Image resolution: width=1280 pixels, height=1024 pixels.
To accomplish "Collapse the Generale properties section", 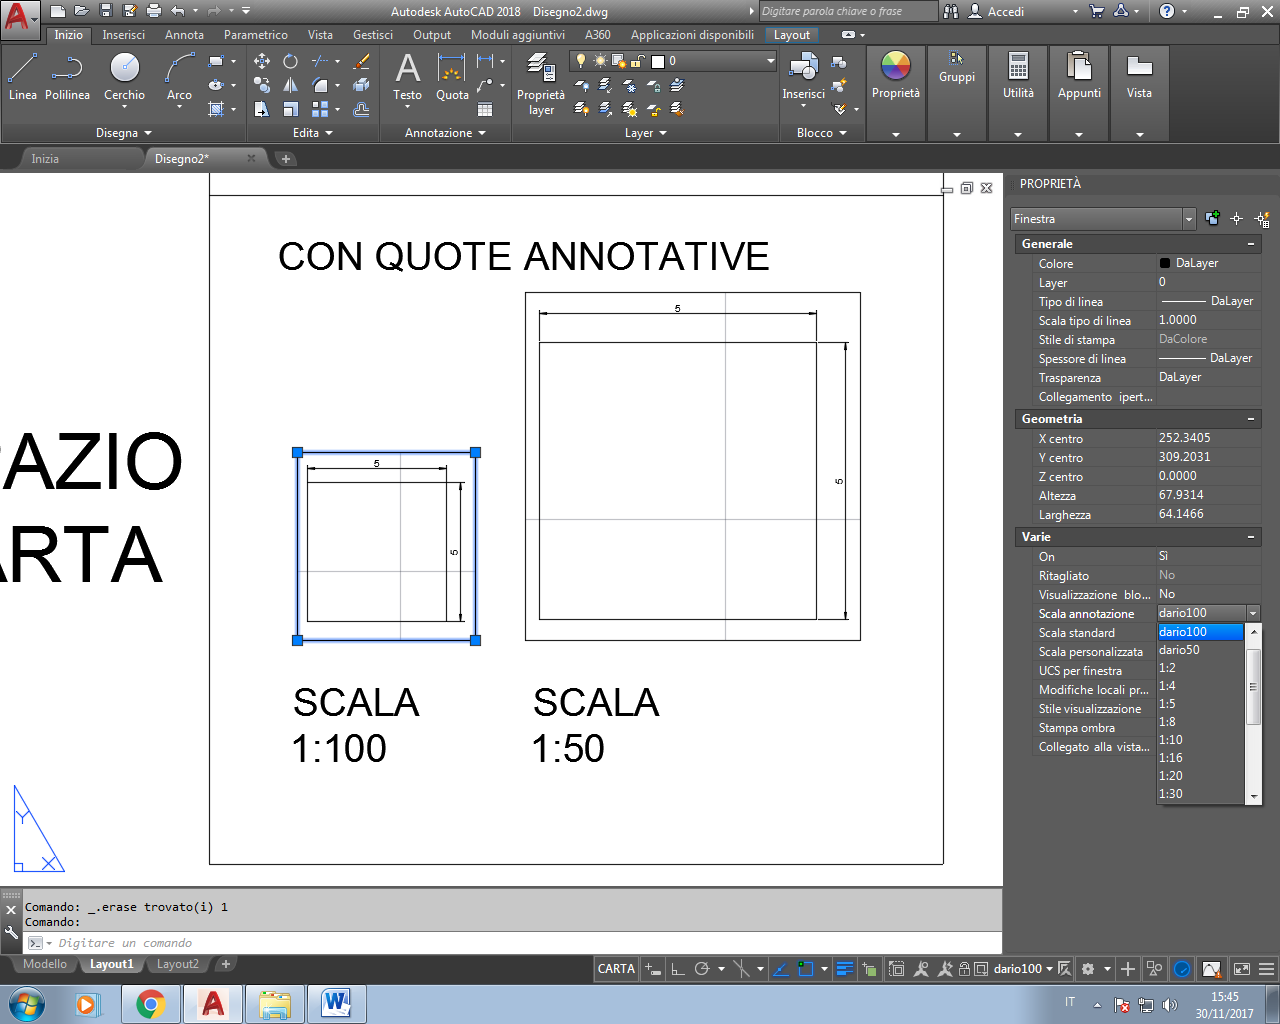I will pos(1251,244).
